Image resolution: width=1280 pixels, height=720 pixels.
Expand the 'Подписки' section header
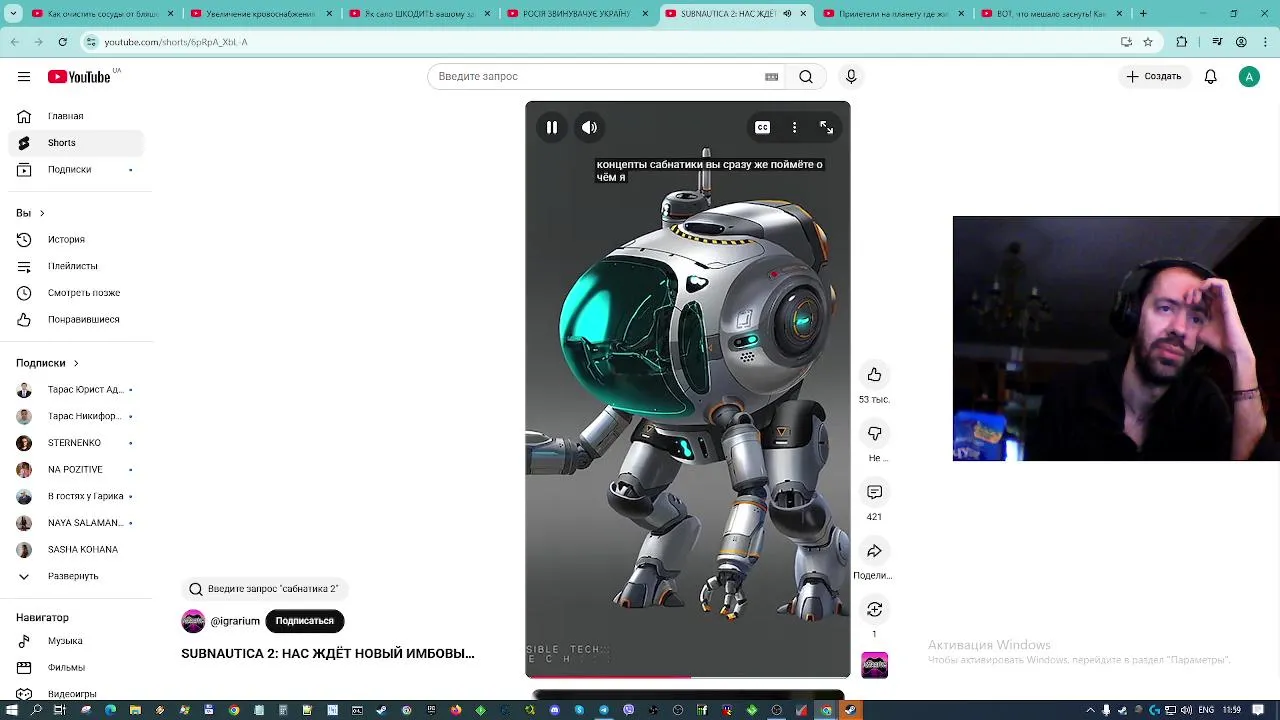tap(47, 363)
